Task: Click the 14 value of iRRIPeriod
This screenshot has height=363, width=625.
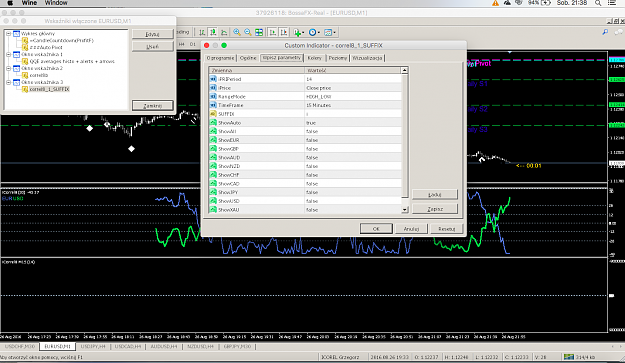Action: [x=353, y=79]
